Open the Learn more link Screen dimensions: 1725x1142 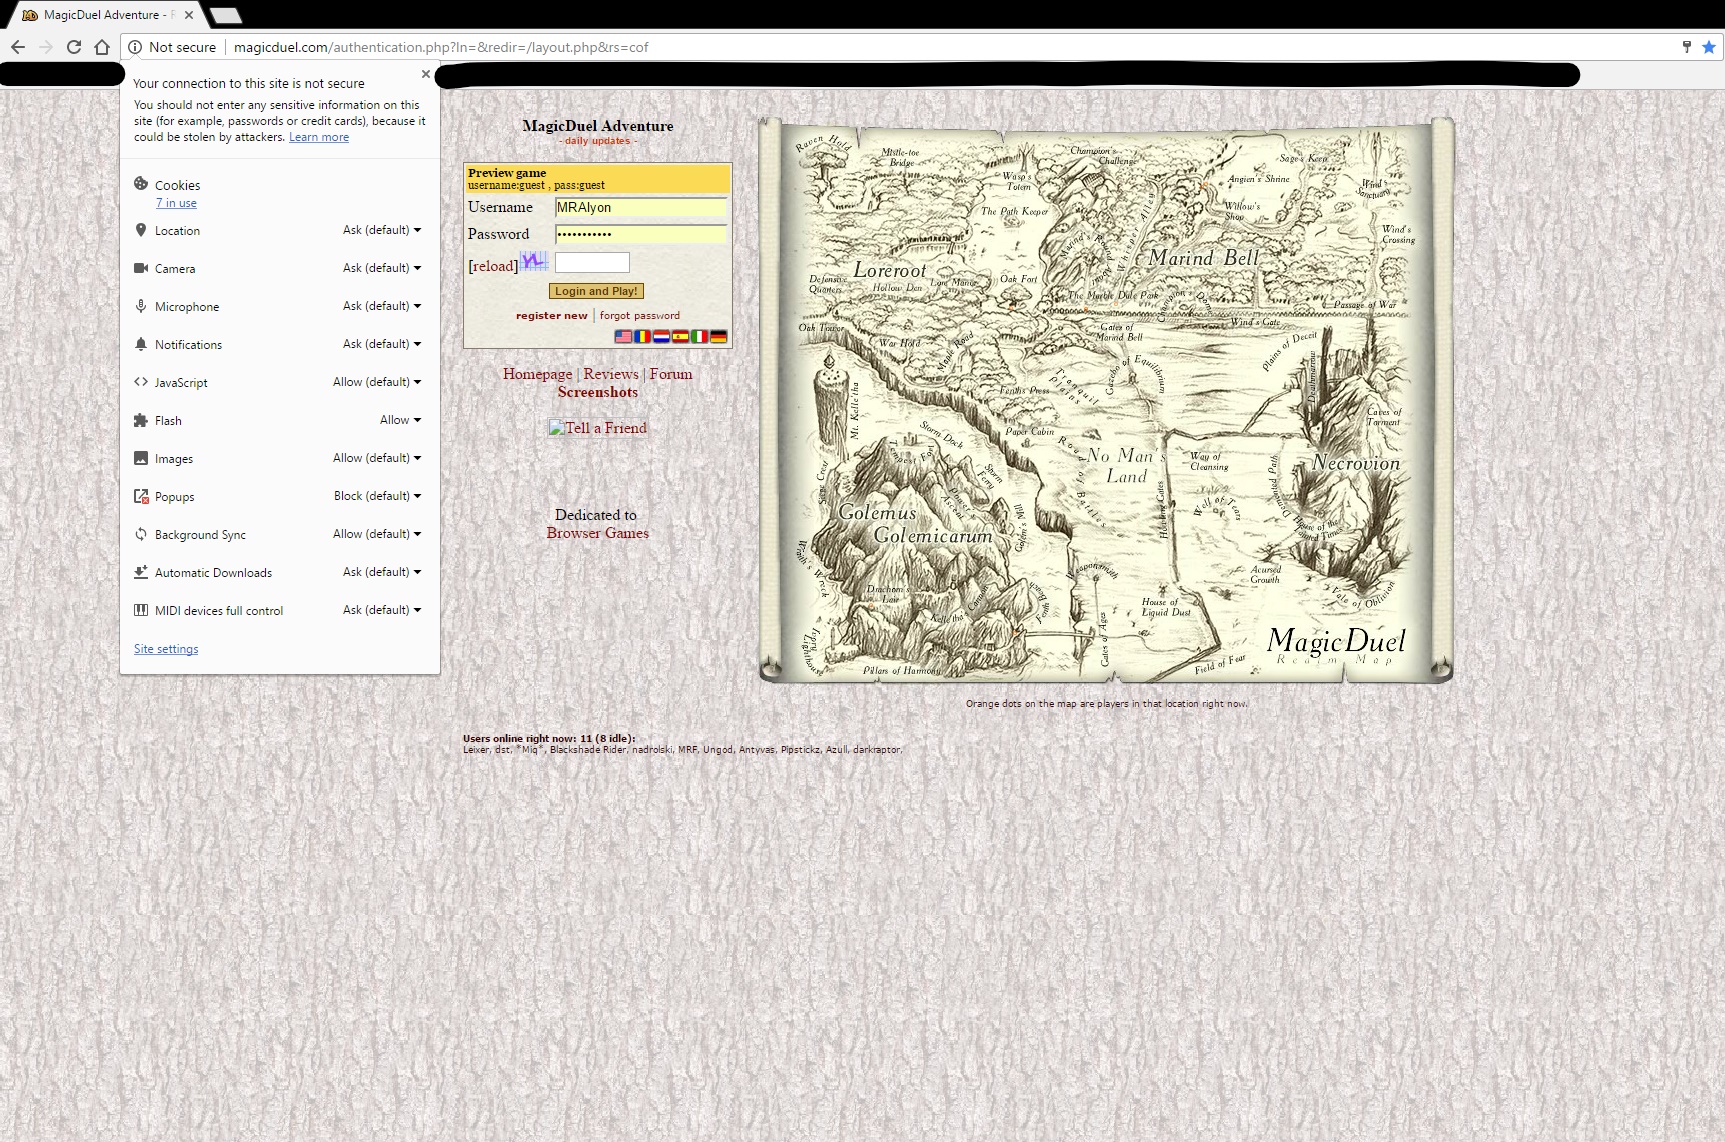(319, 137)
